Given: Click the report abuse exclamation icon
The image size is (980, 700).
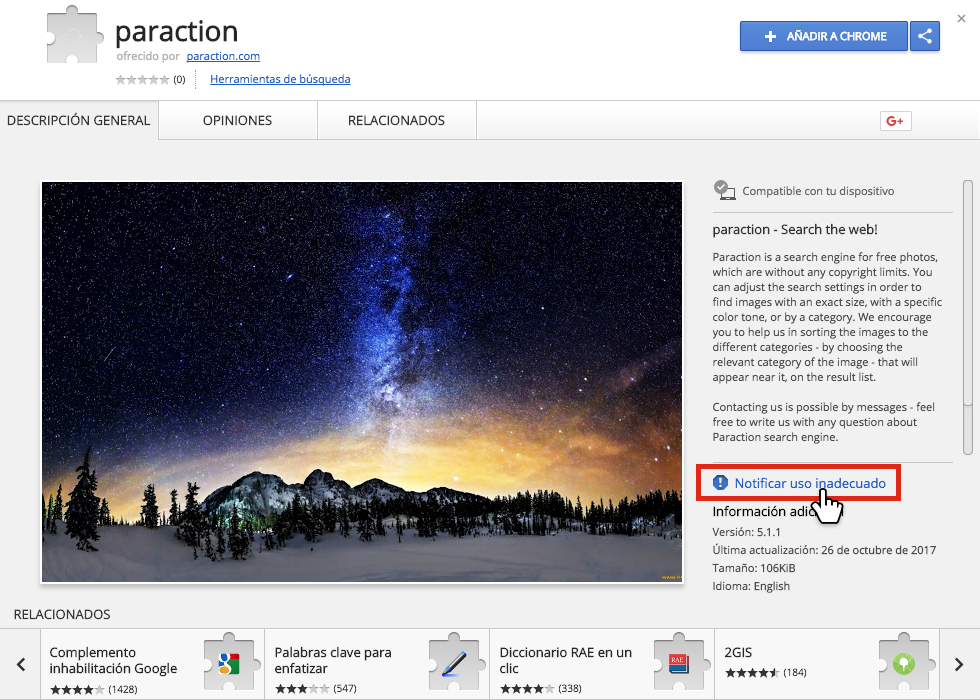Looking at the screenshot, I should pos(720,482).
